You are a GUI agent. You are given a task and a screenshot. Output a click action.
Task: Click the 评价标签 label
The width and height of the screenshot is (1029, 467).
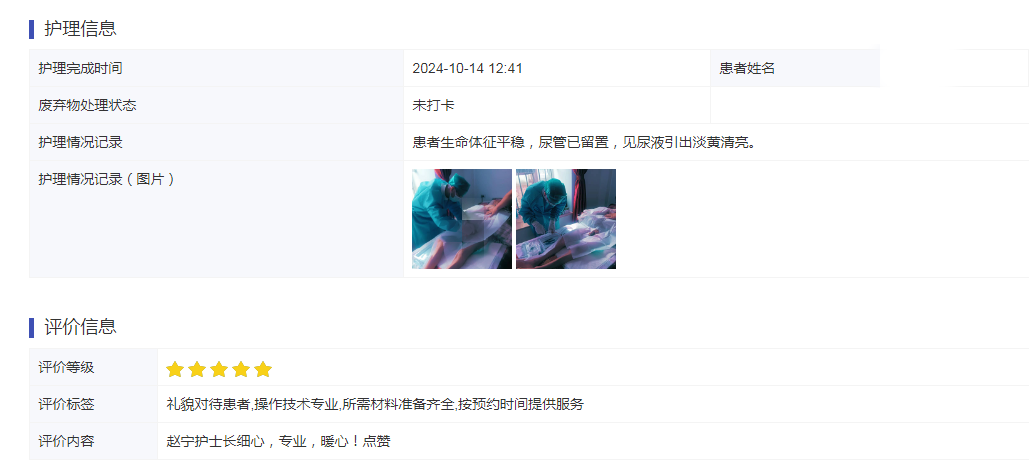pos(66,405)
